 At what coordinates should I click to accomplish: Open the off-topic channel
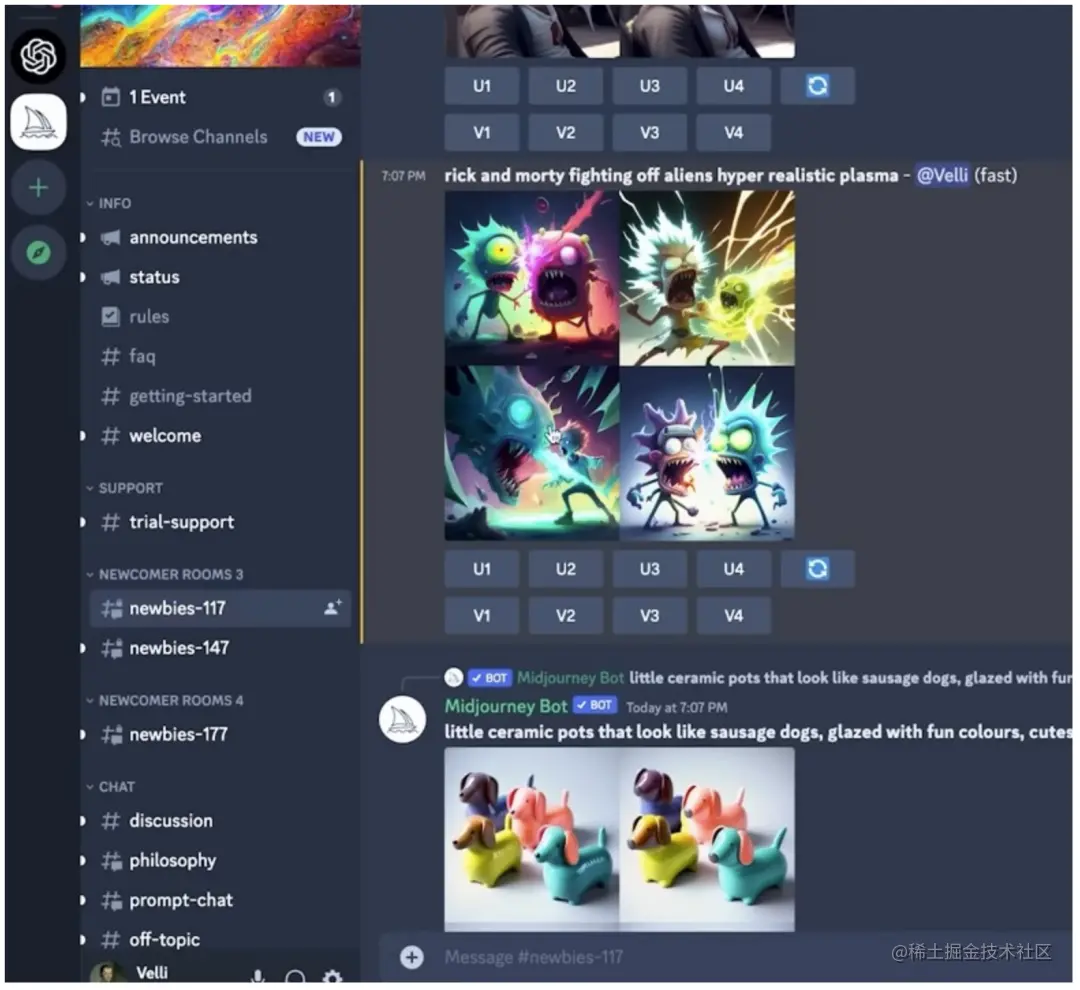(219, 940)
